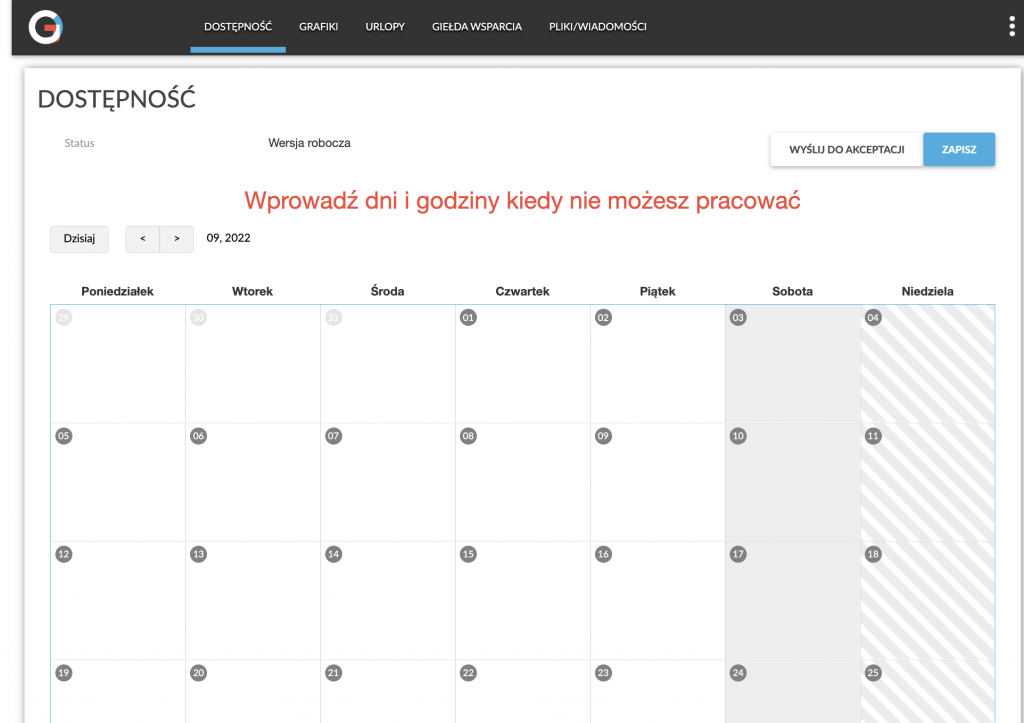Select Sunday day 18 cell
The image size is (1024, 723).
click(x=927, y=600)
